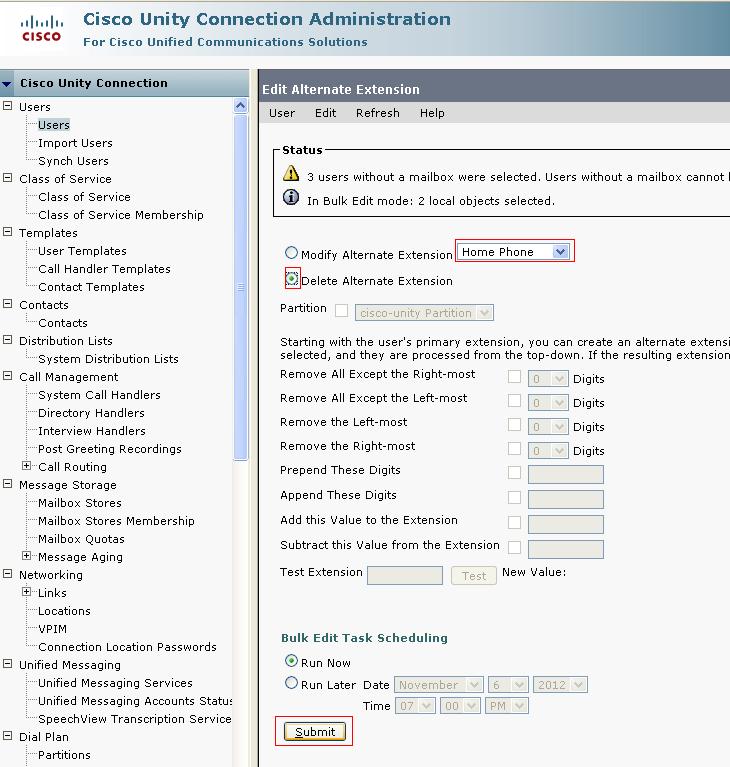Enable Subtract this Value from the Extension
Viewport: 730px width, 767px height.
click(514, 547)
